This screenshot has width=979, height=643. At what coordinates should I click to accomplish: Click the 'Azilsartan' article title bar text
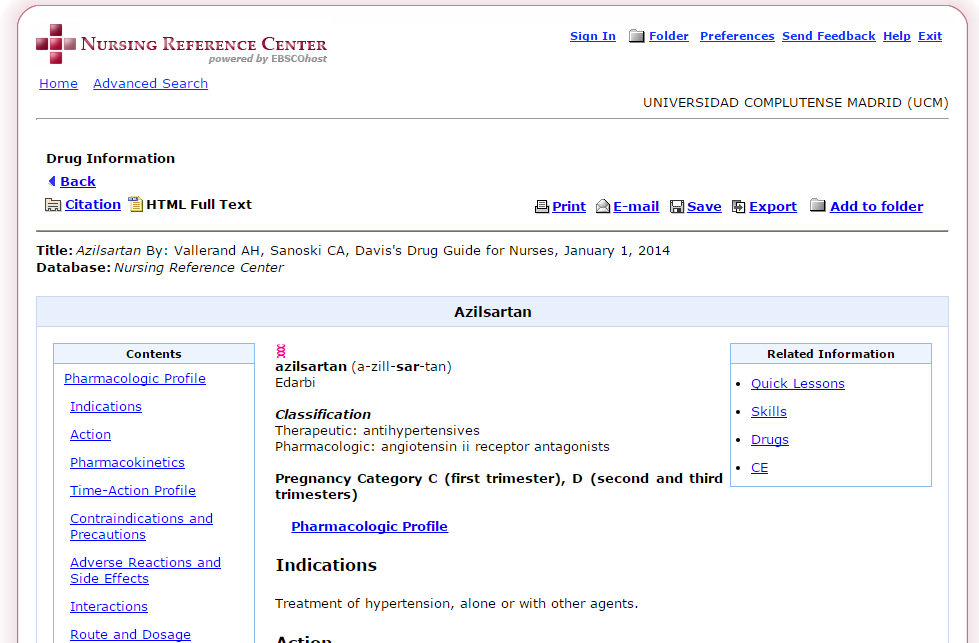pos(493,312)
